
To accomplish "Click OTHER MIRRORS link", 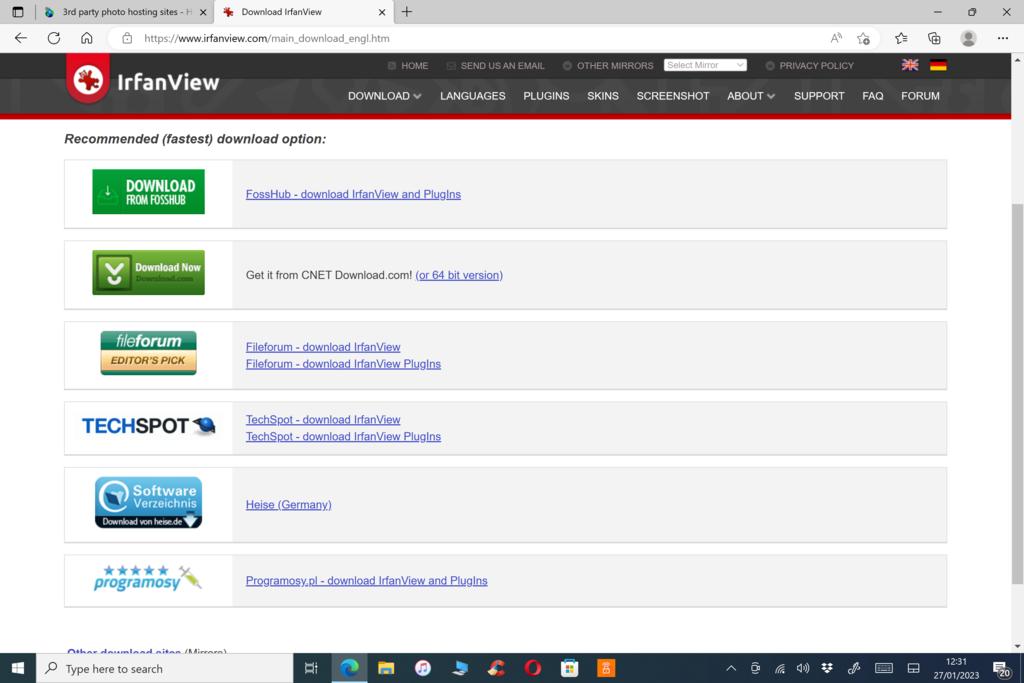I will 615,65.
